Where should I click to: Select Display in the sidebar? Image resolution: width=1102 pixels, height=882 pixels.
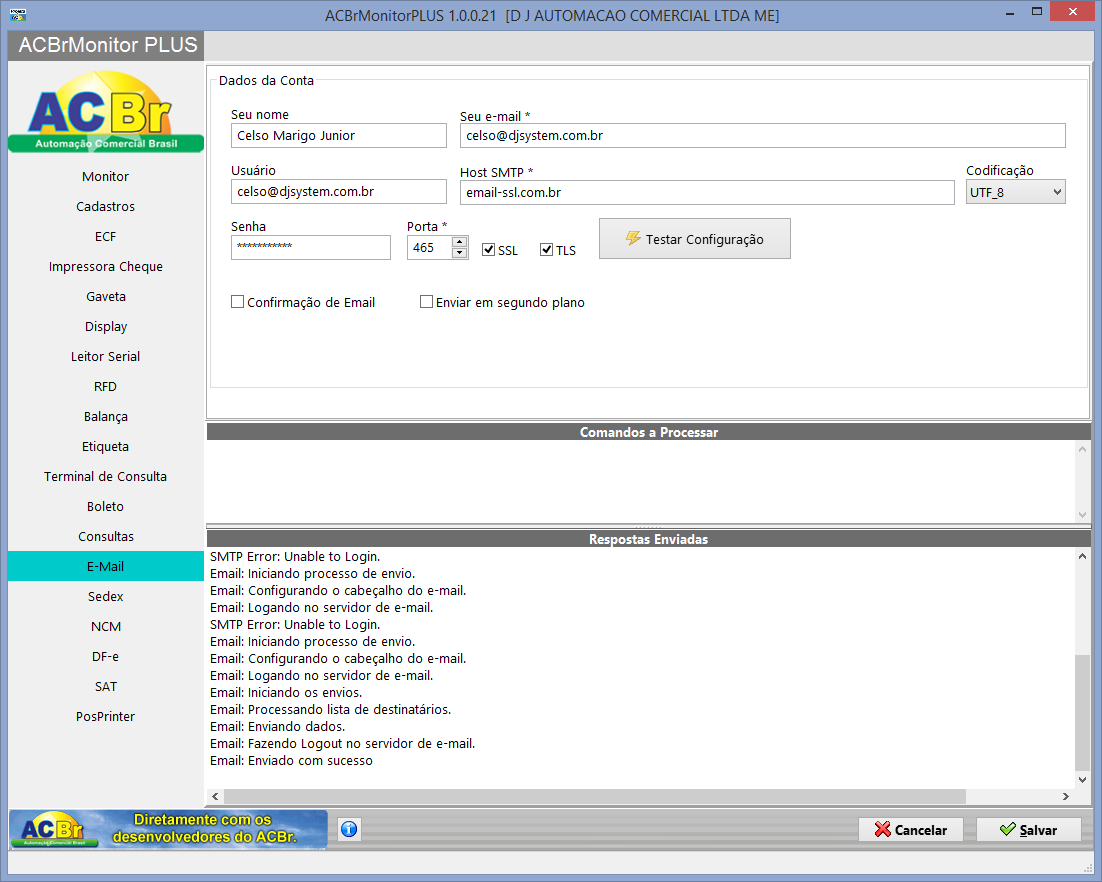tap(105, 327)
